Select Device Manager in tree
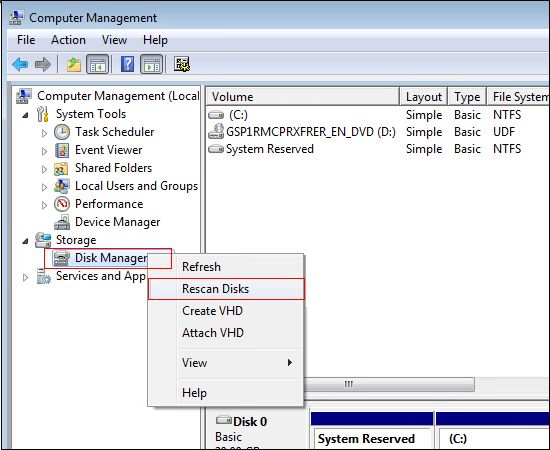Viewport: 550px width, 450px height. coord(117,222)
